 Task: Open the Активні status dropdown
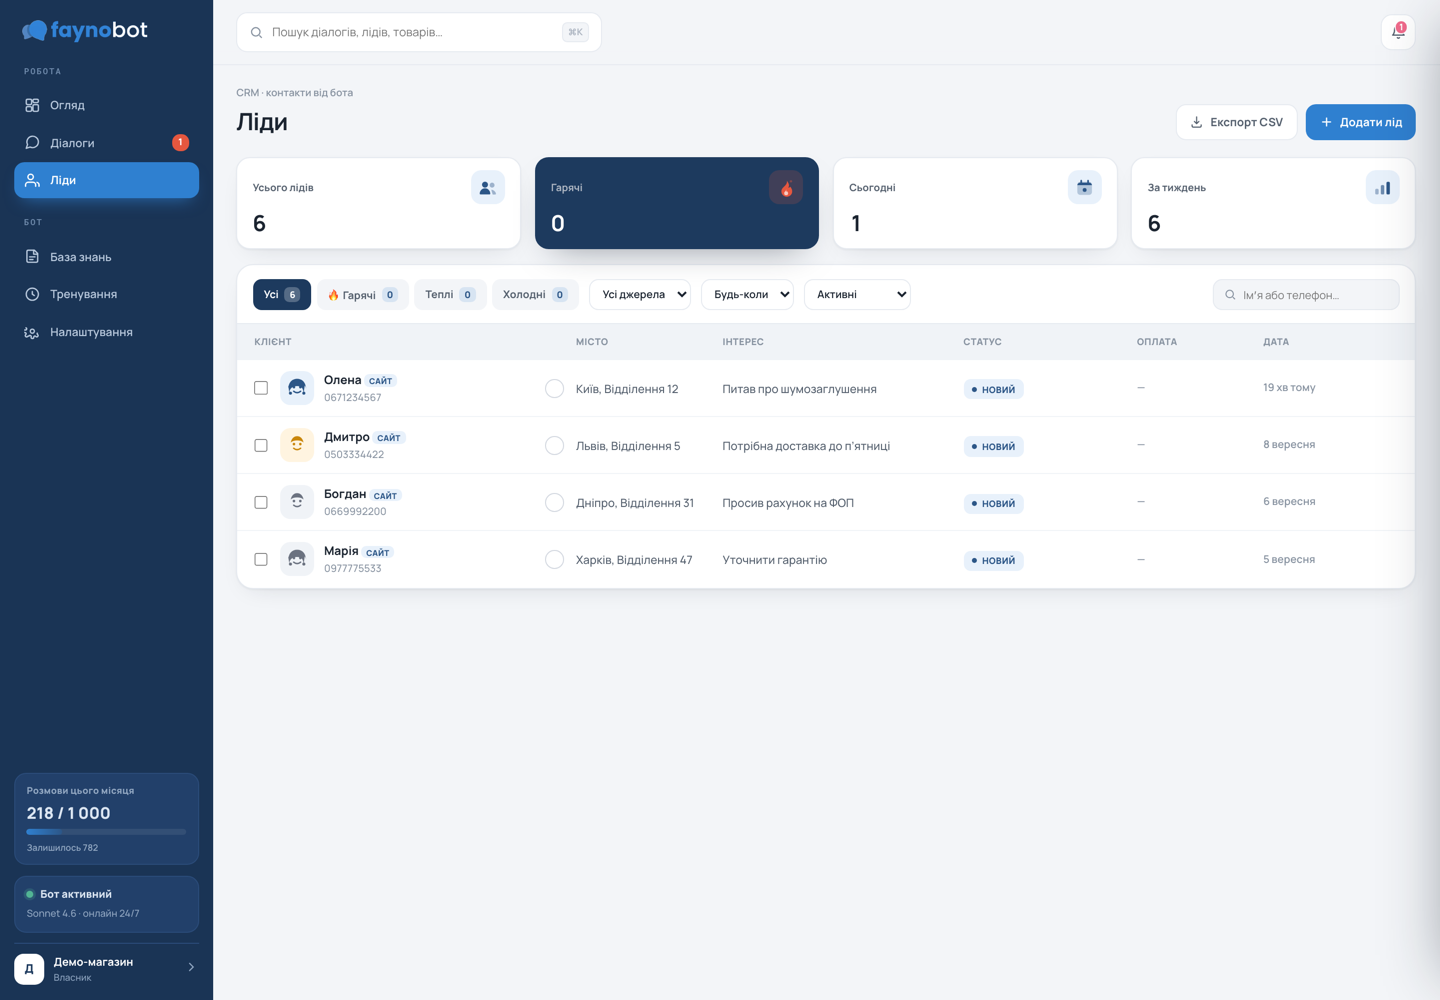[x=857, y=294]
